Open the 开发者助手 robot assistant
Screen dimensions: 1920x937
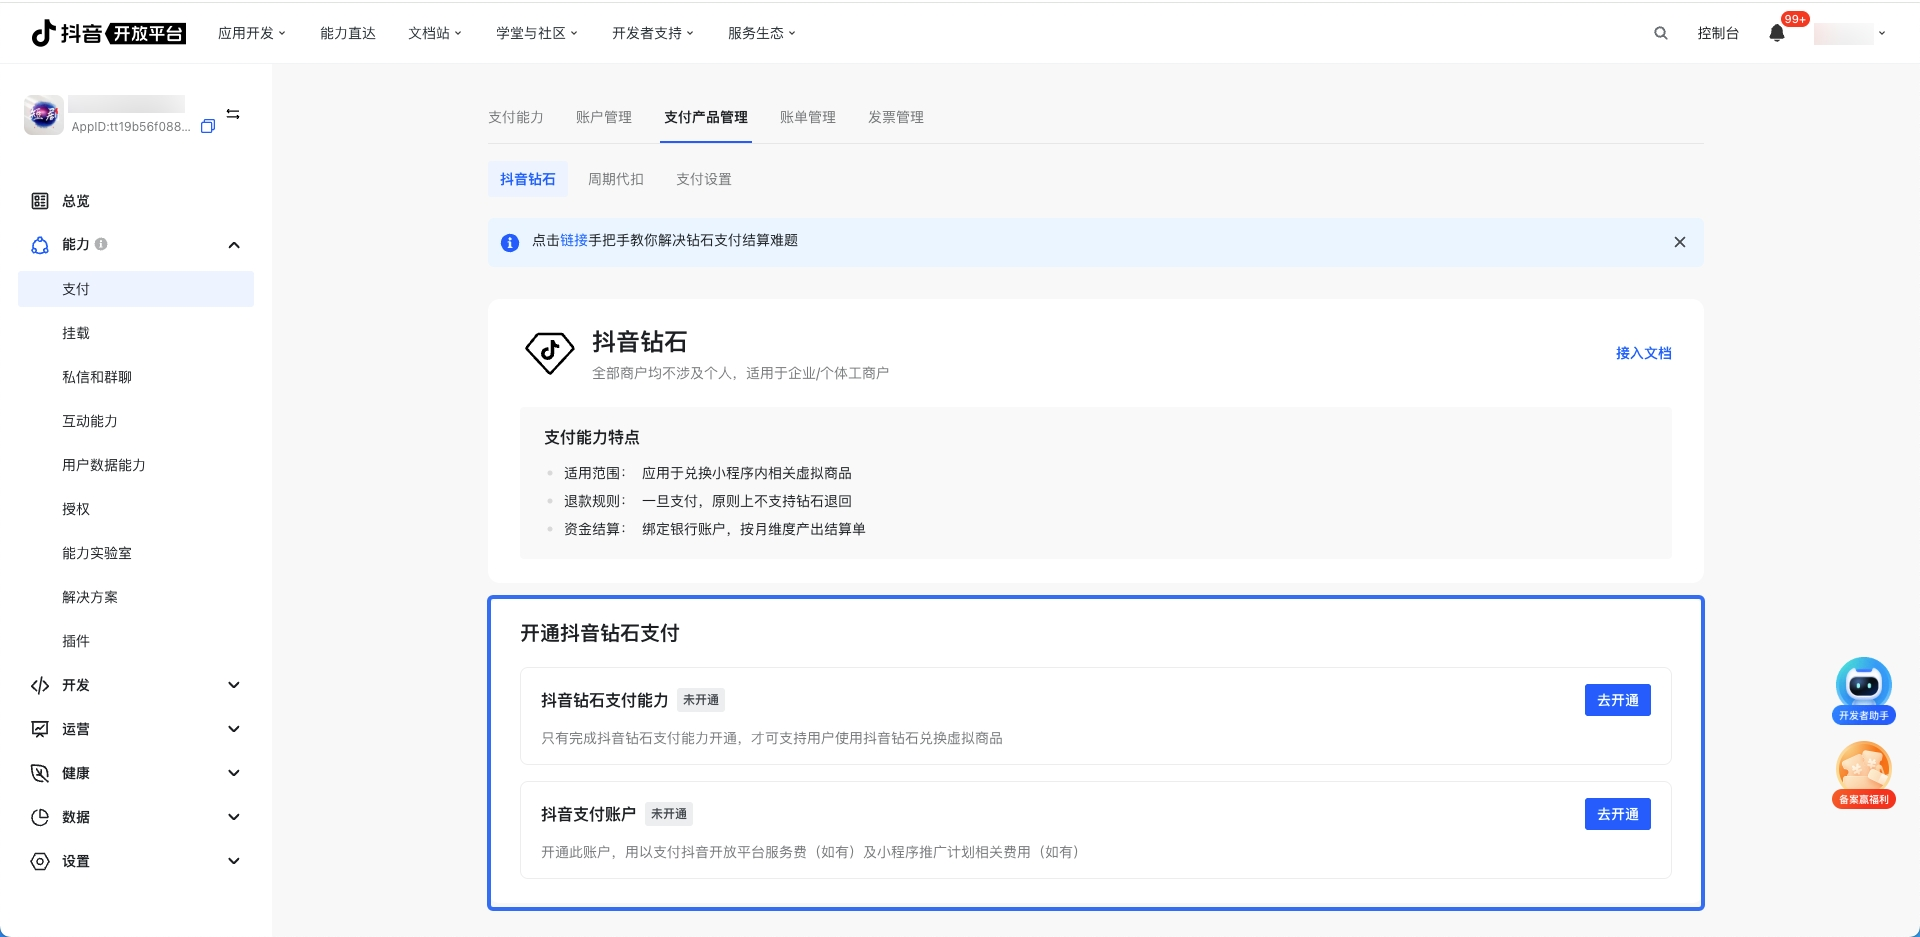[x=1864, y=691]
